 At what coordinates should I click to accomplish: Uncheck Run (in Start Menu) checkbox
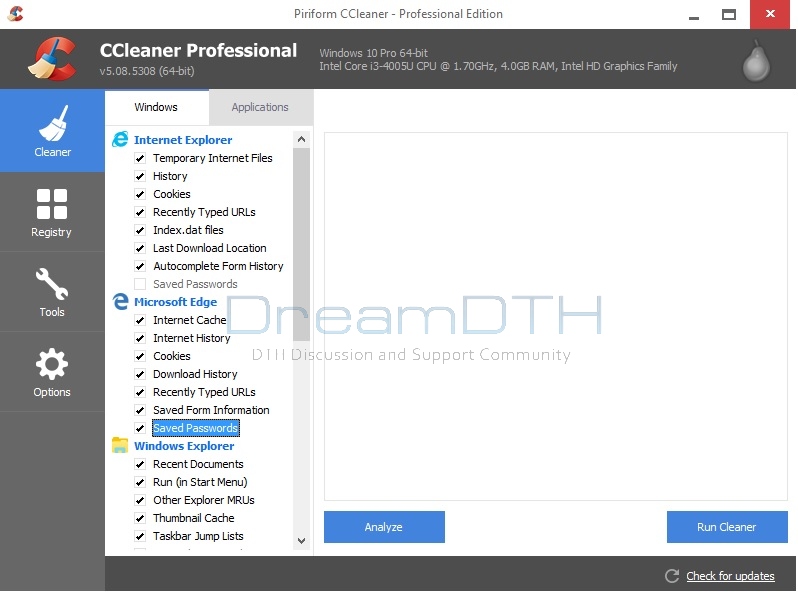point(140,482)
